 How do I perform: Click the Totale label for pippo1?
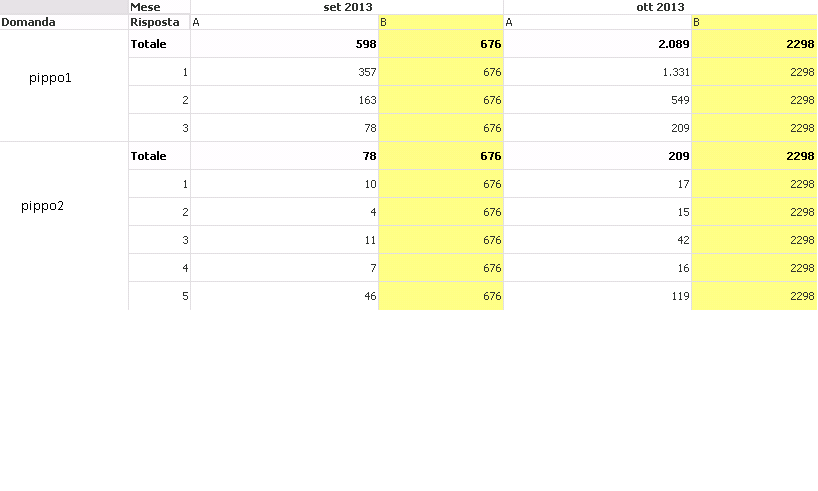click(x=149, y=44)
